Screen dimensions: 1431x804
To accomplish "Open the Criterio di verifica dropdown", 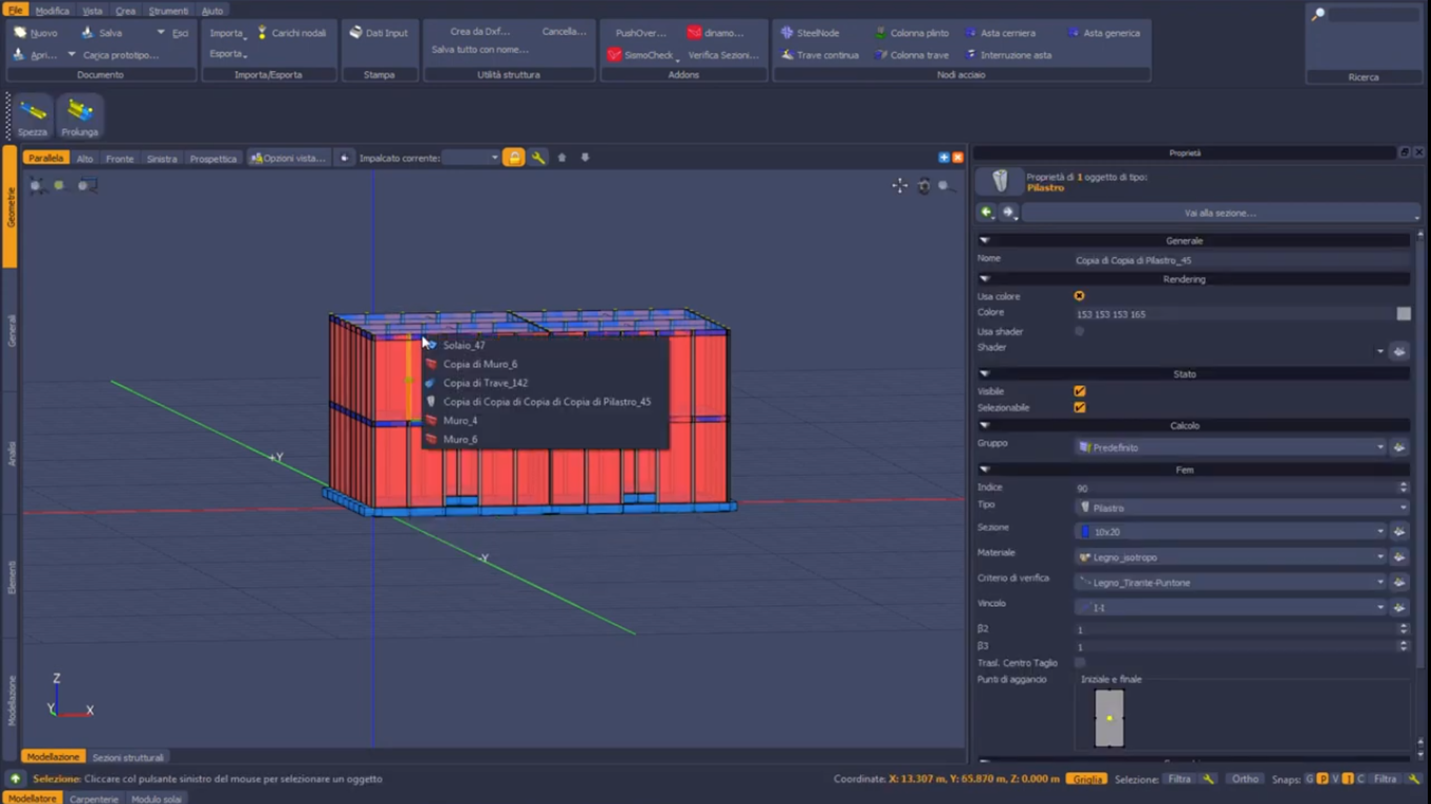I will click(x=1231, y=582).
